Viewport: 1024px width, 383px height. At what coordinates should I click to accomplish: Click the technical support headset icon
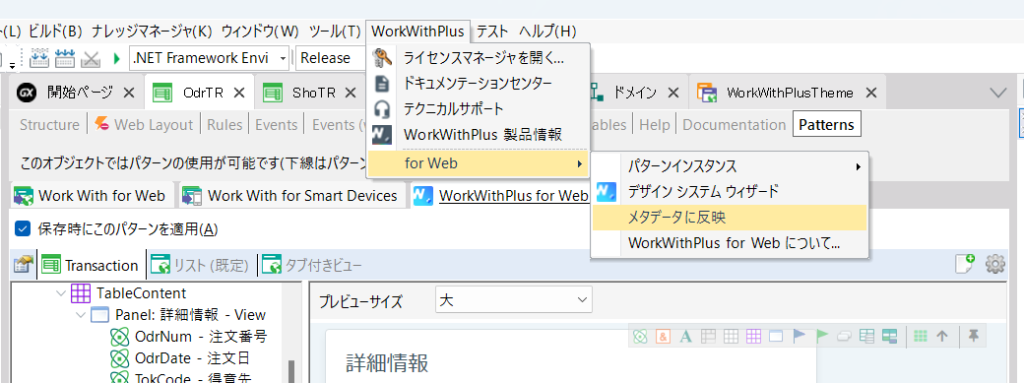pos(383,109)
